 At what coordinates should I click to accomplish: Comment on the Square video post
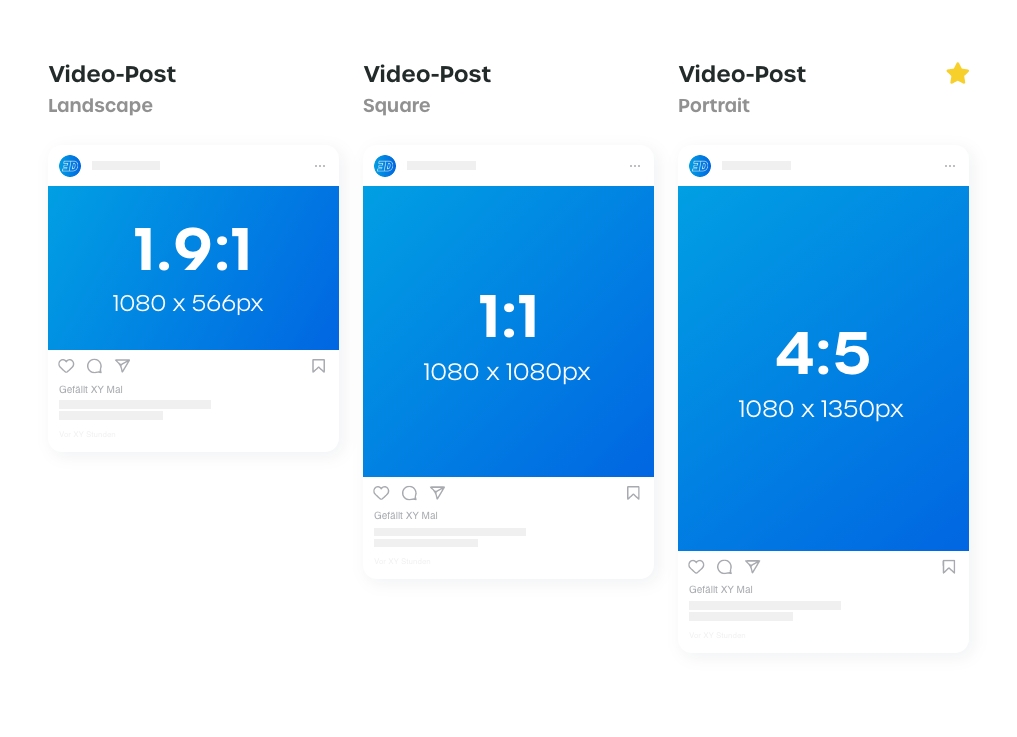(410, 493)
